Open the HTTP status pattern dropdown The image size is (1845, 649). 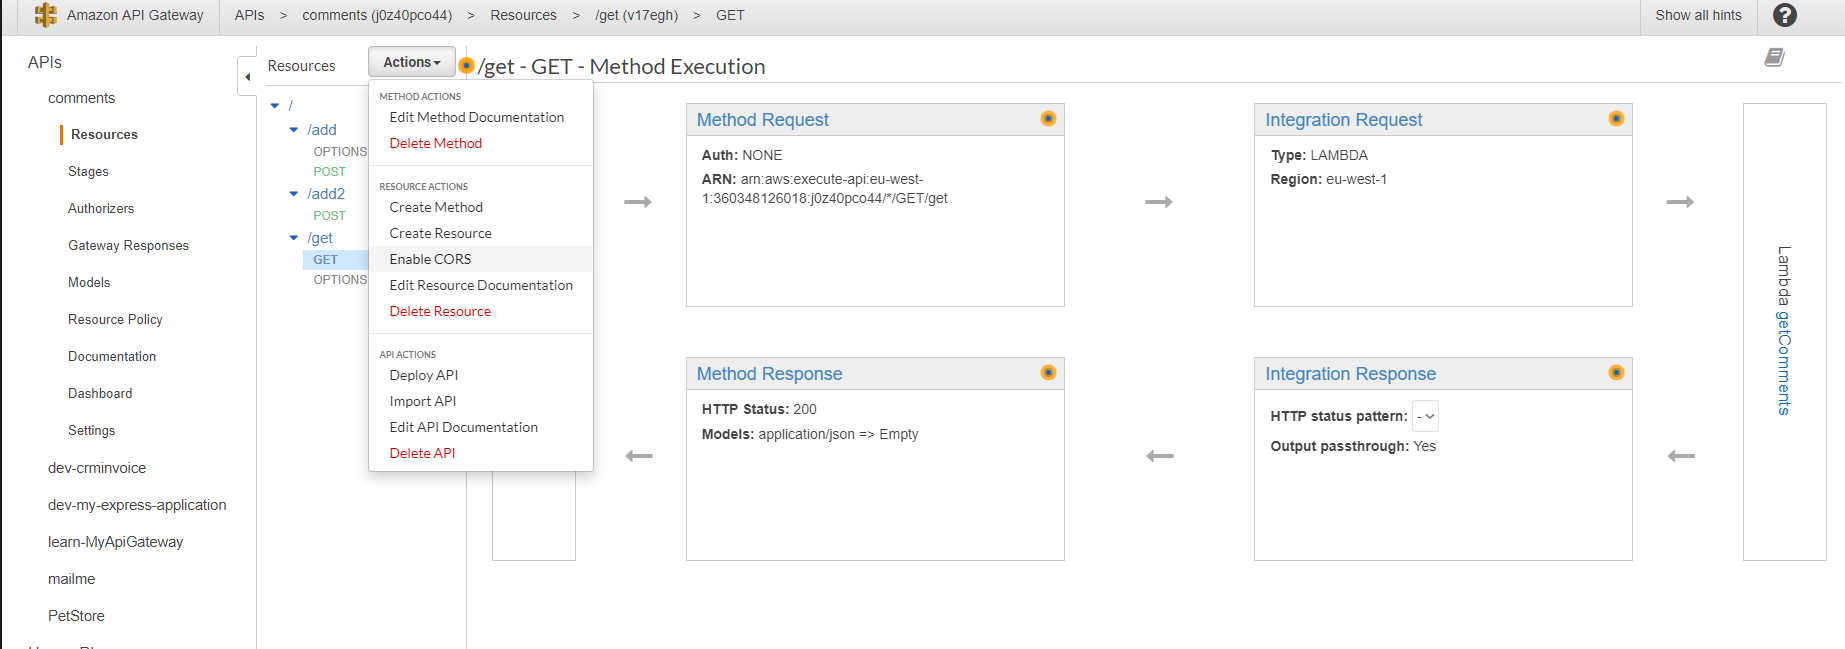(1425, 416)
